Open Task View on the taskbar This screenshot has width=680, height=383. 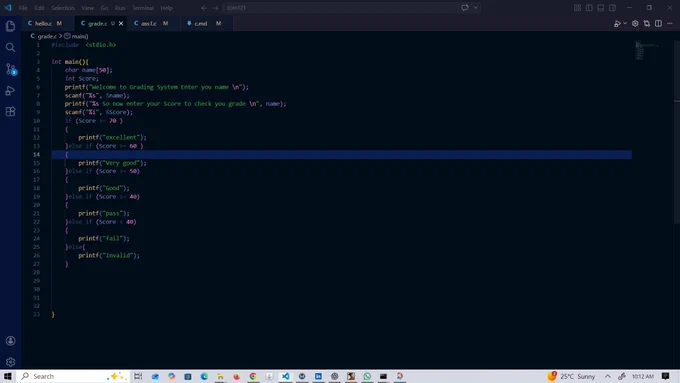[138, 376]
